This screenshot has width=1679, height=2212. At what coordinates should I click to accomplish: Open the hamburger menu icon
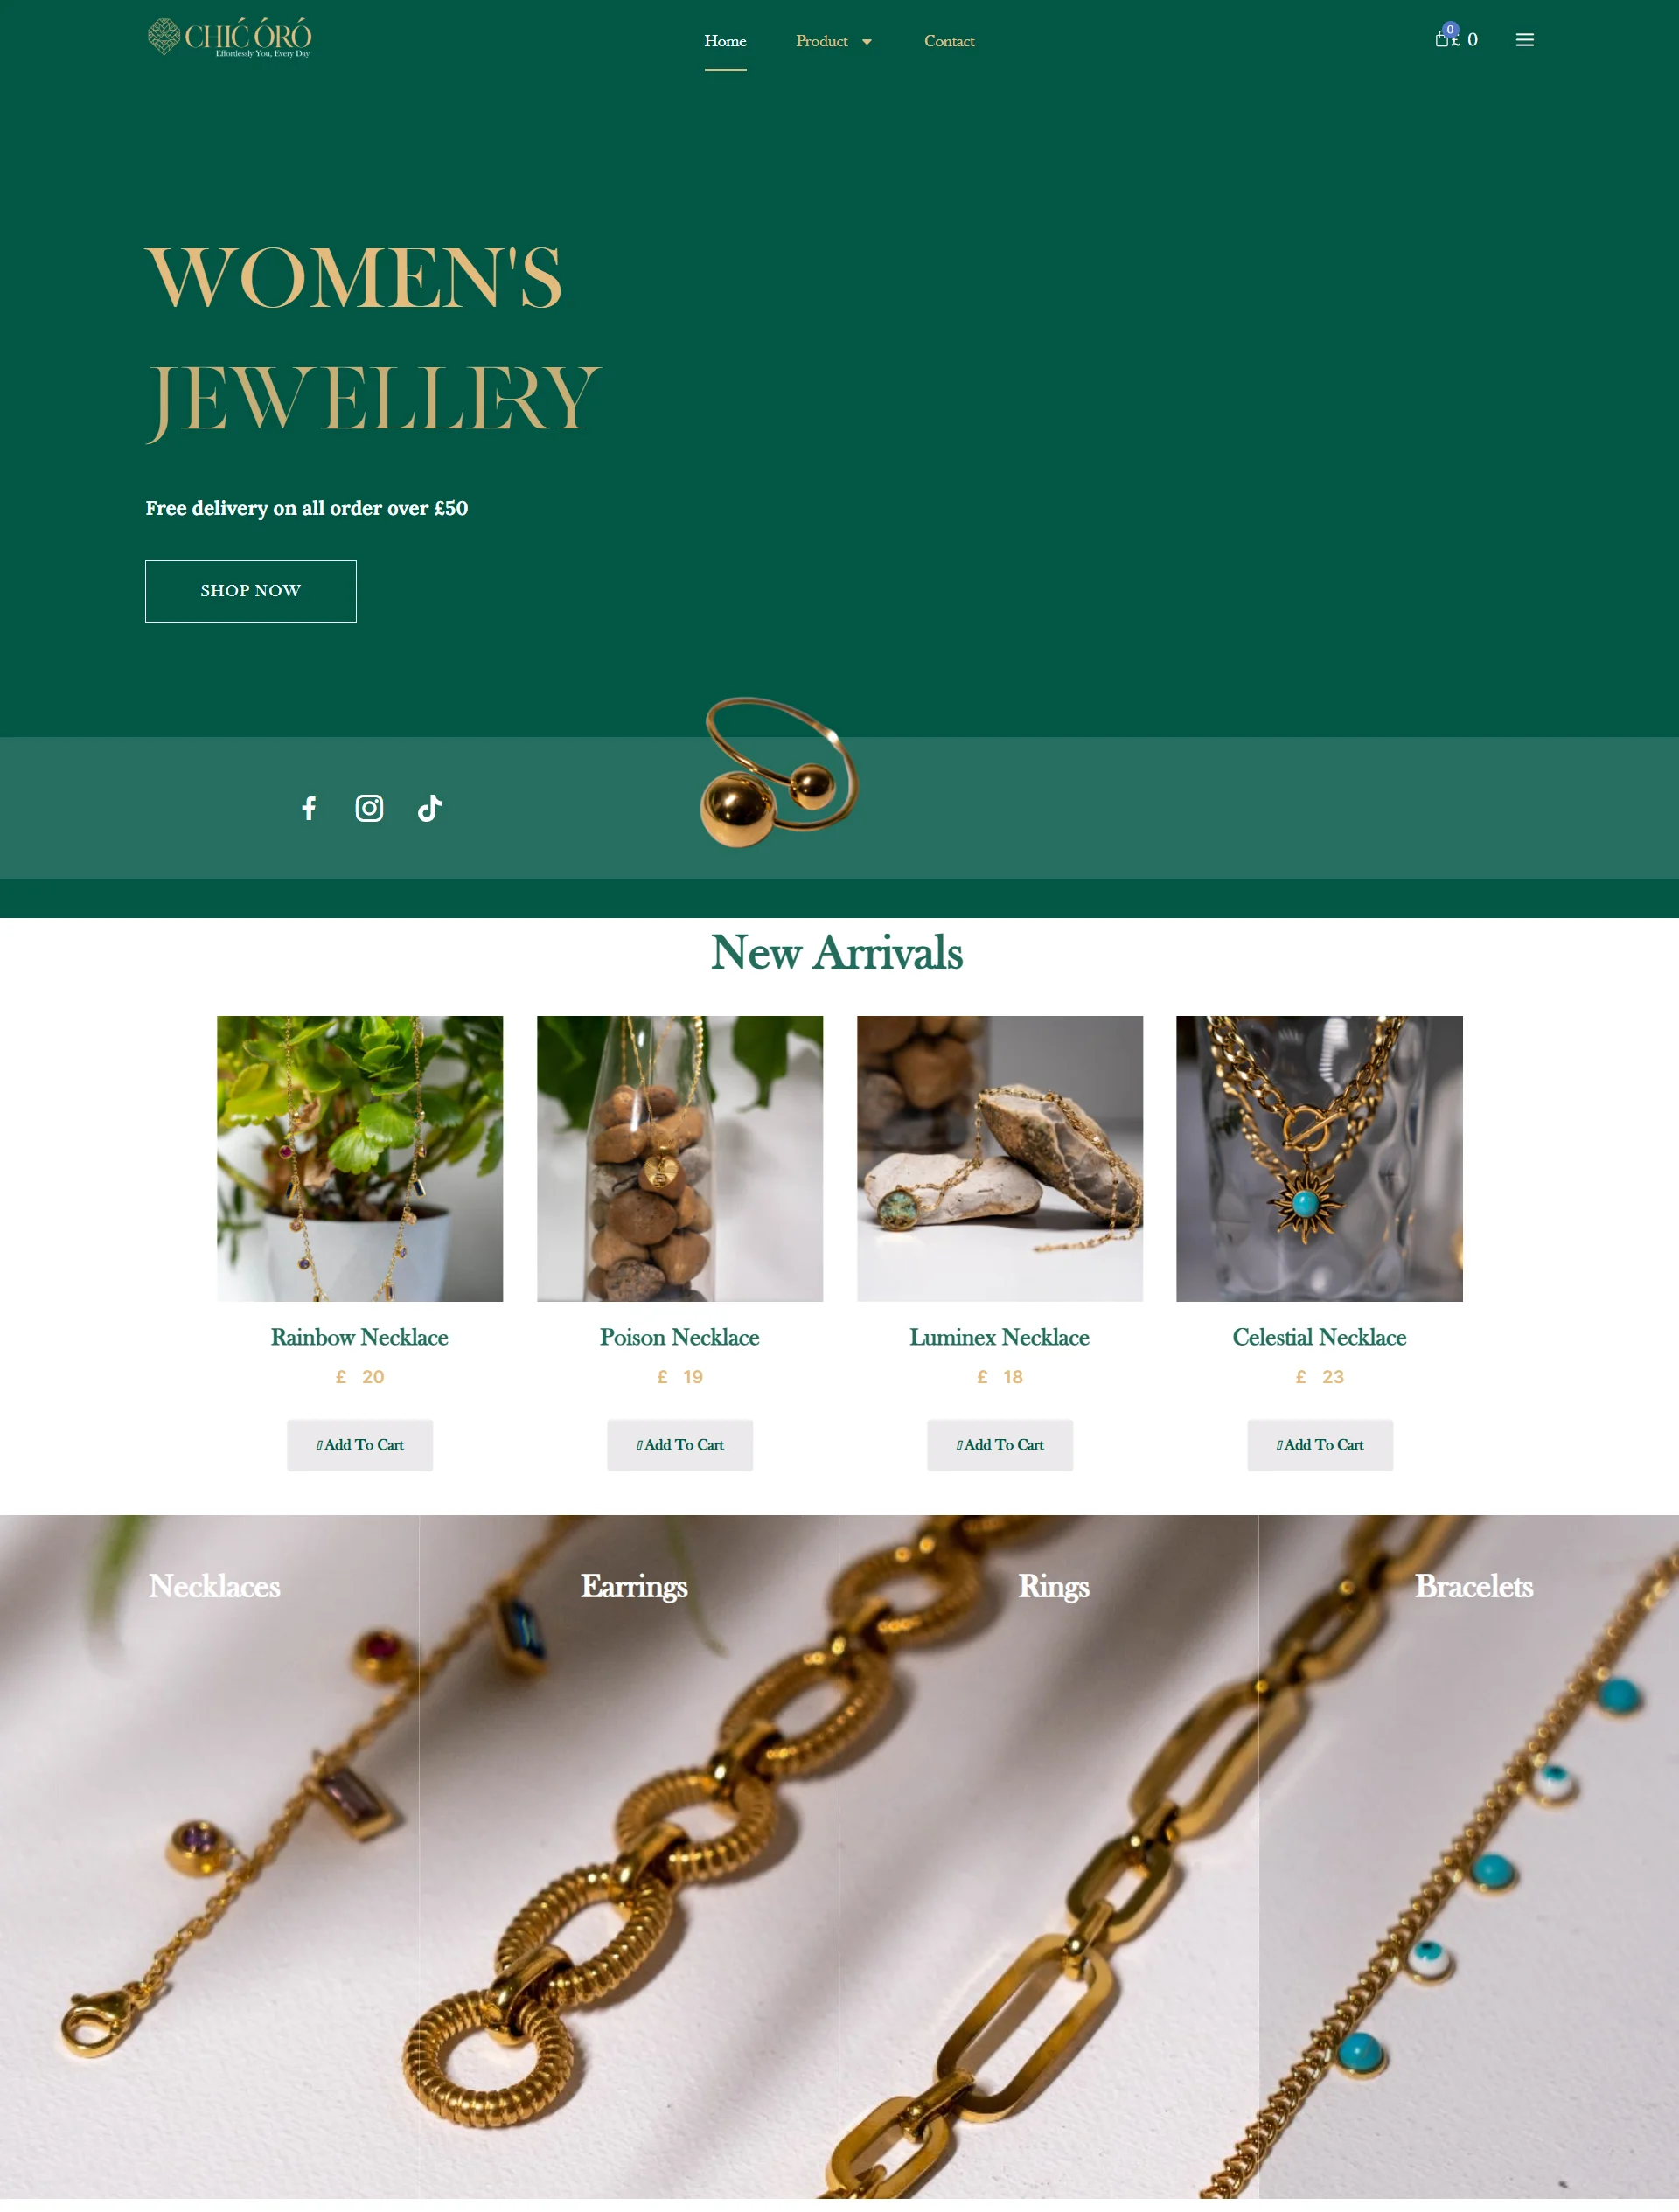tap(1524, 40)
